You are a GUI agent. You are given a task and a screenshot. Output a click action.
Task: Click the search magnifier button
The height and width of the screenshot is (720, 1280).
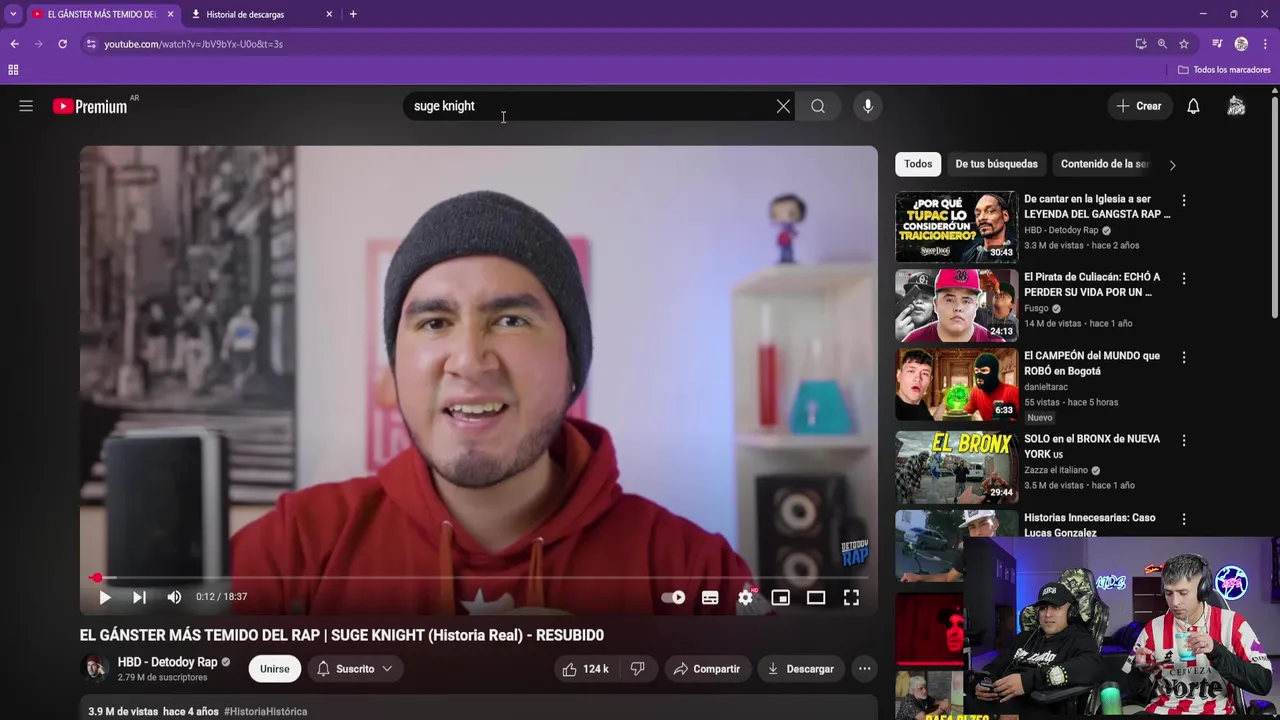pos(818,106)
